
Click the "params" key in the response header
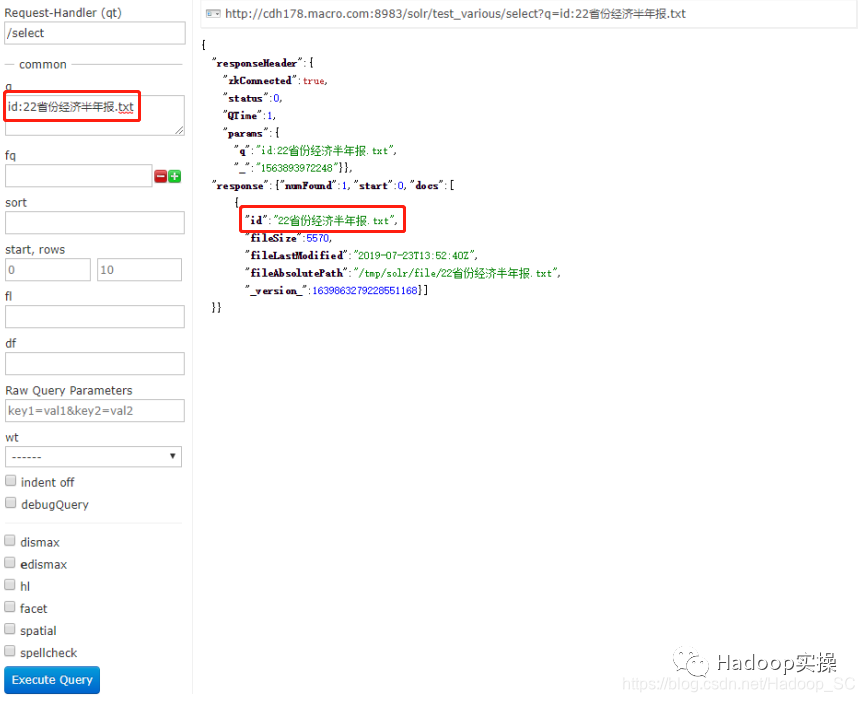point(245,133)
